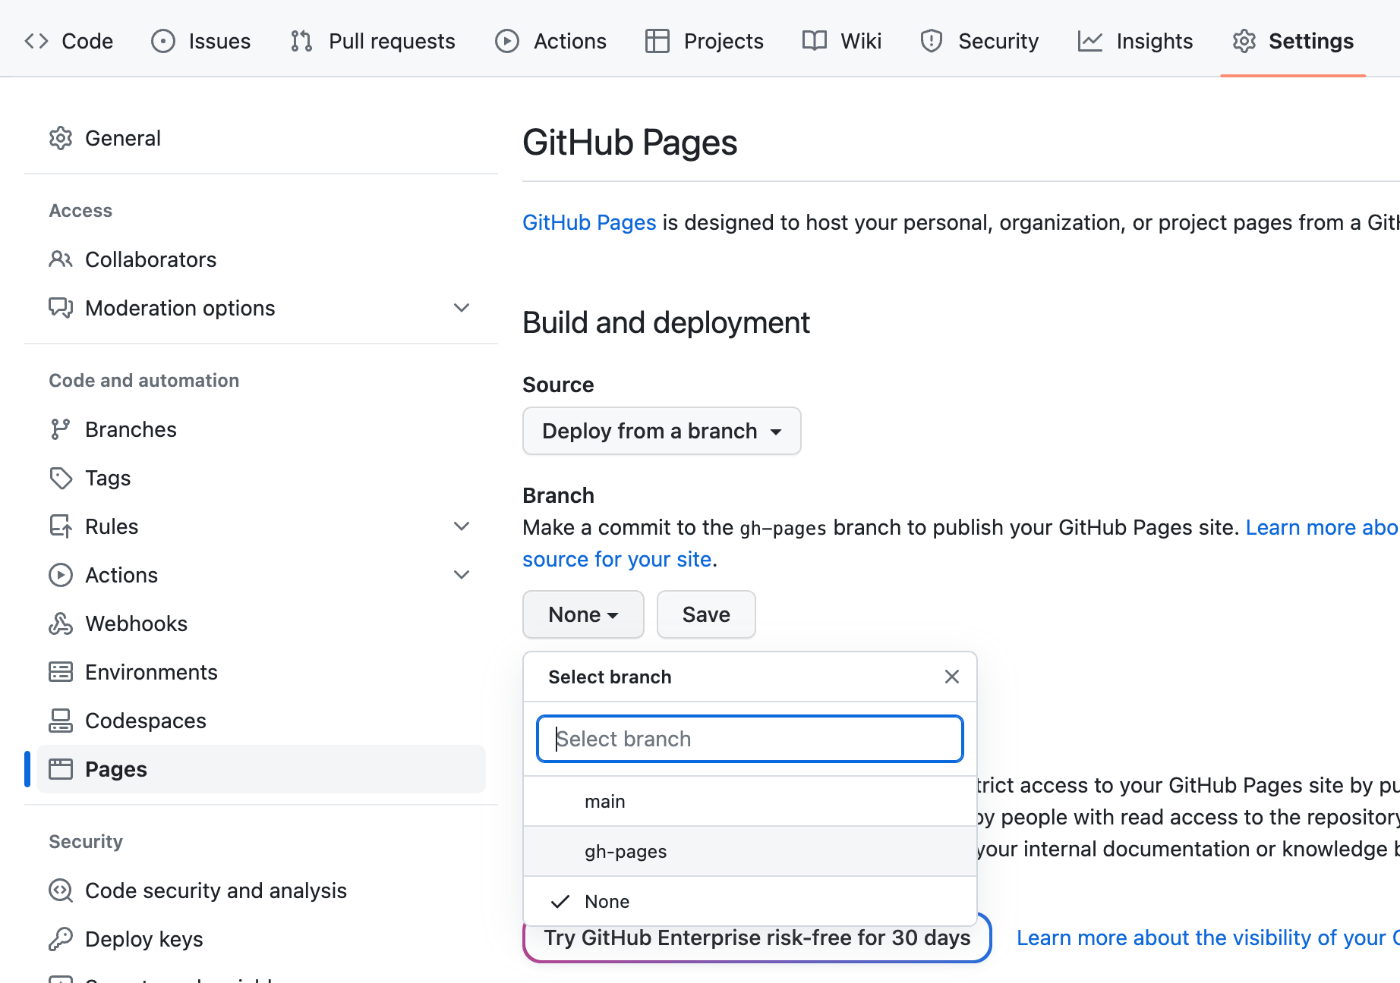1400x983 pixels.
Task: Click the Pull requests branch icon
Action: [302, 41]
